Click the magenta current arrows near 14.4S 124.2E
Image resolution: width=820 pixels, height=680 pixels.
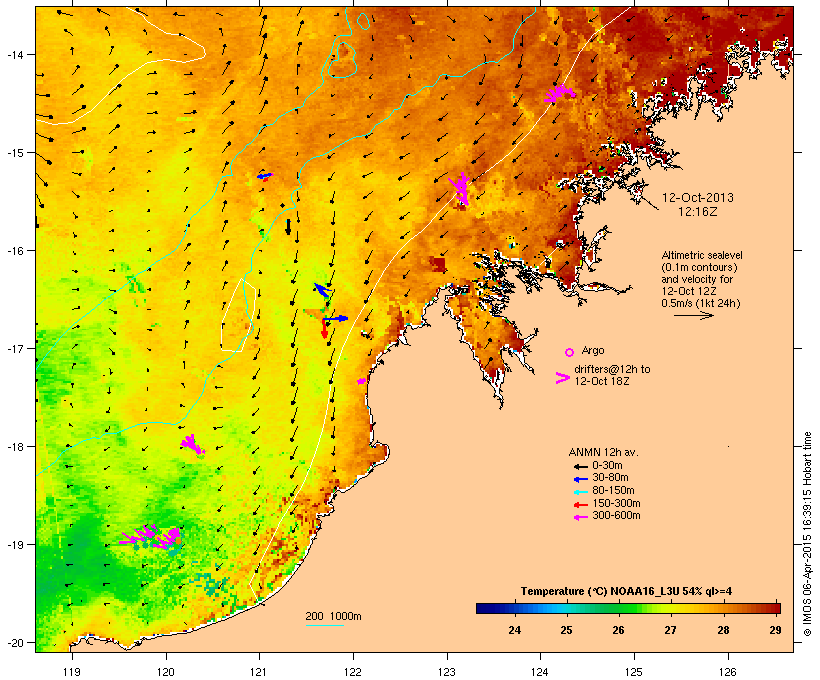pos(559,94)
